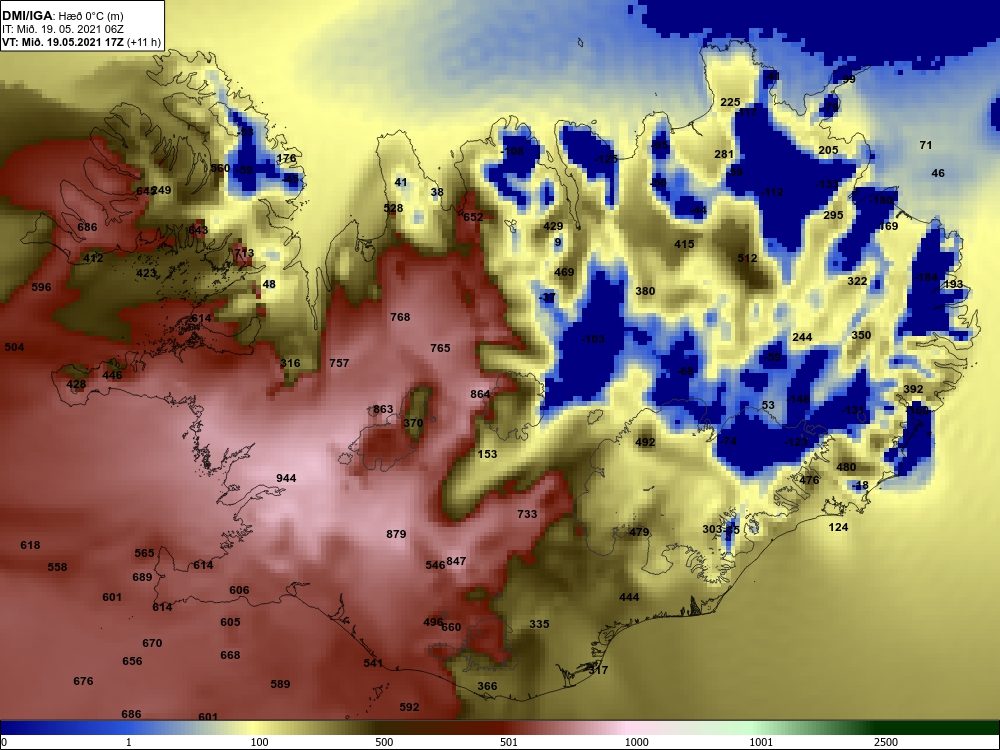This screenshot has height=750, width=1000.
Task: Click the 768 value label
Action: (x=400, y=317)
